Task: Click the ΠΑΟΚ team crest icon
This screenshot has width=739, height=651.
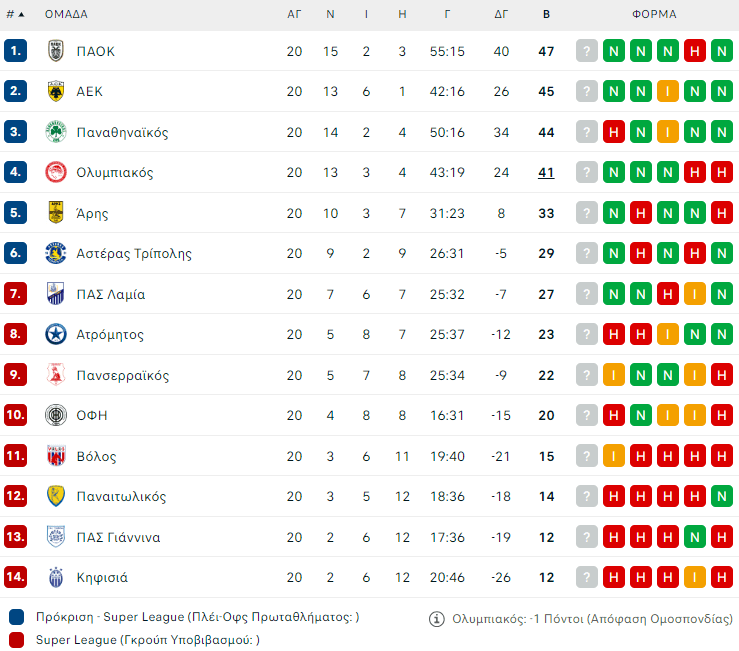Action: click(x=56, y=51)
